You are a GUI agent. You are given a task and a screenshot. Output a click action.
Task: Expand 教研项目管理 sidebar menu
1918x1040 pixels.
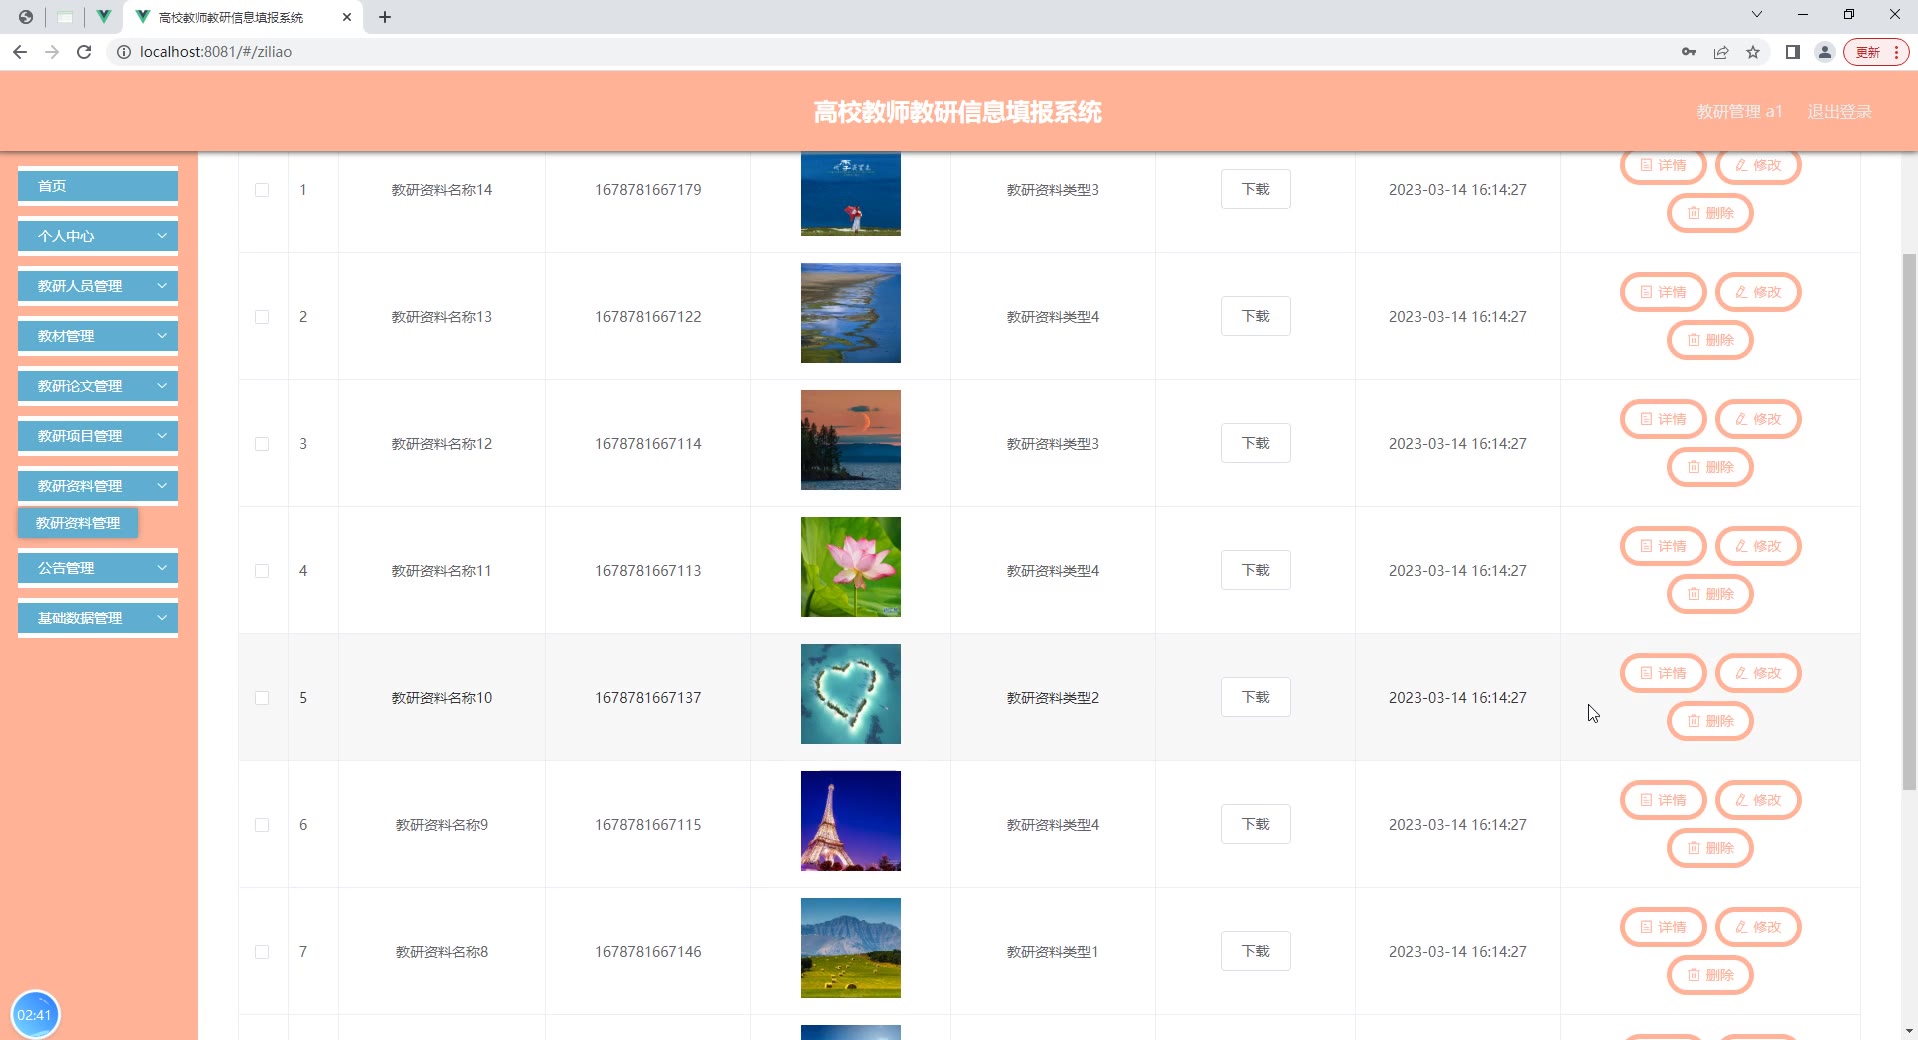tap(98, 436)
